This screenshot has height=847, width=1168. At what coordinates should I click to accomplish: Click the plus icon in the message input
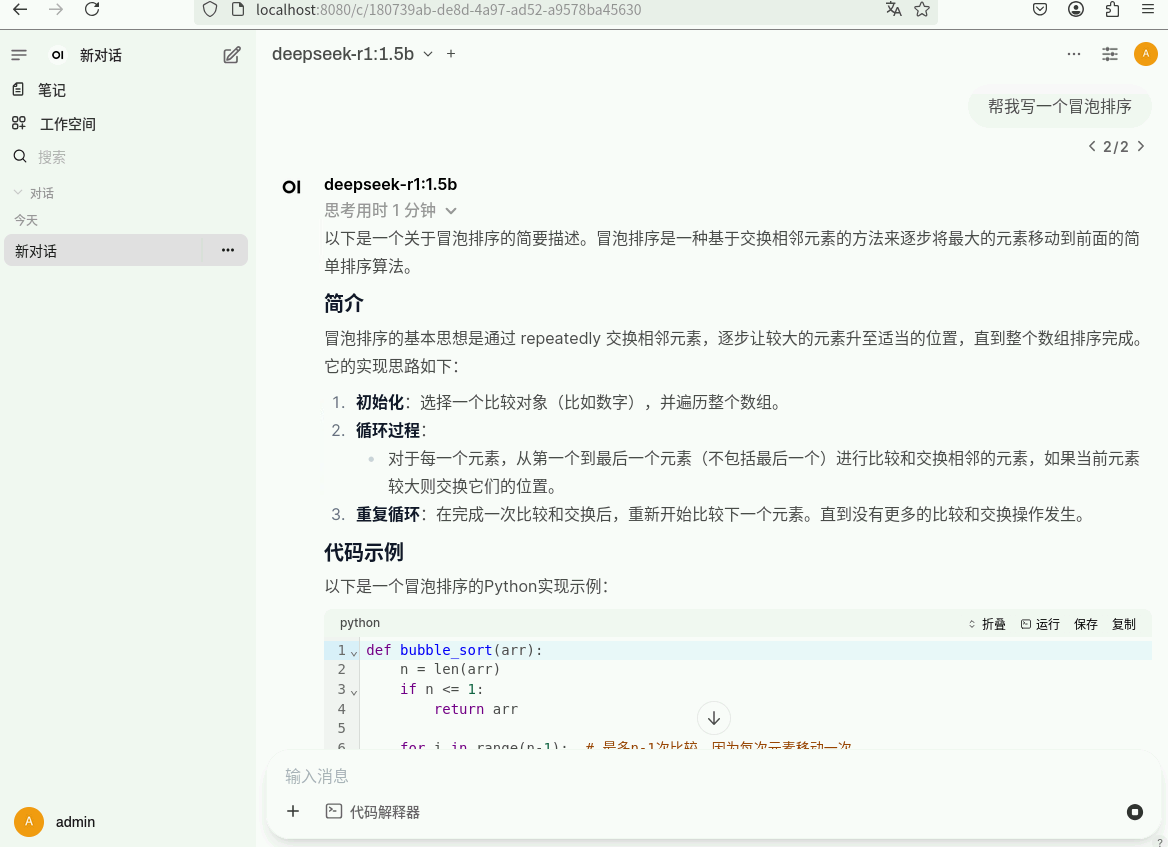click(x=292, y=811)
